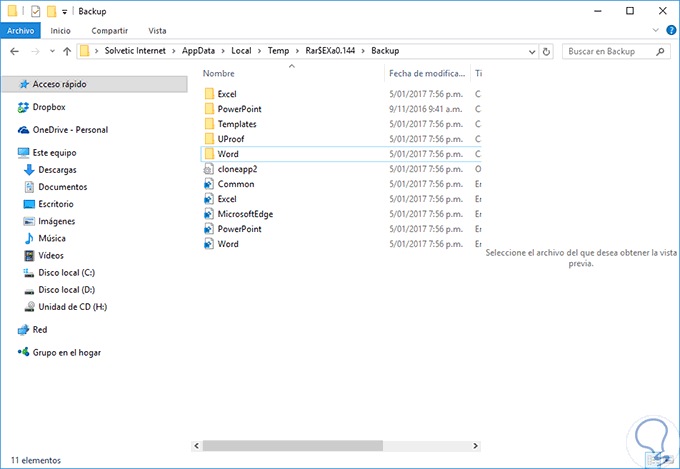Go up one folder level arrow

pos(67,51)
